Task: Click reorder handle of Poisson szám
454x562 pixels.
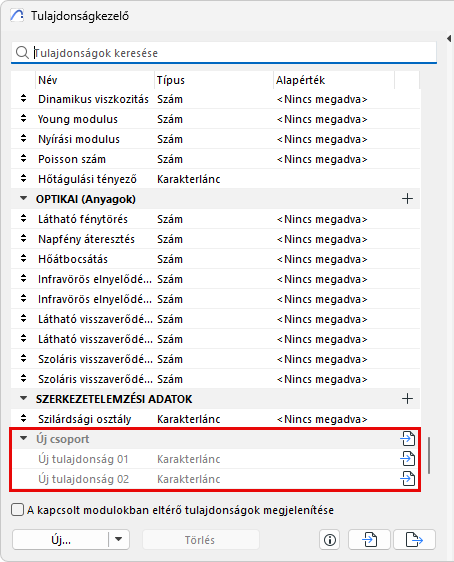Action: [x=23, y=159]
